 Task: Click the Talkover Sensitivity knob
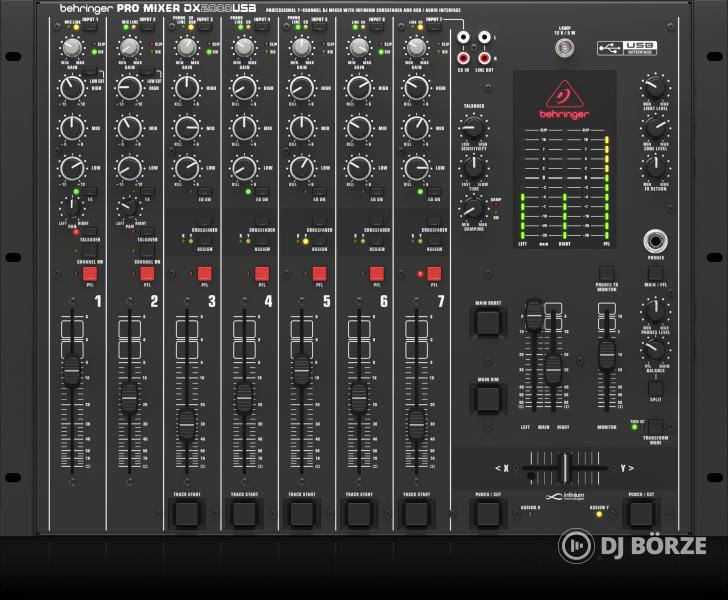click(473, 127)
